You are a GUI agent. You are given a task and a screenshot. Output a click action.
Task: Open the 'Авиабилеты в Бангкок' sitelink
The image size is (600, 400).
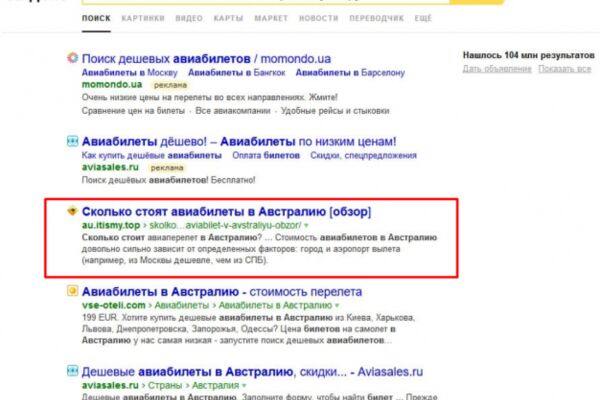(x=236, y=72)
